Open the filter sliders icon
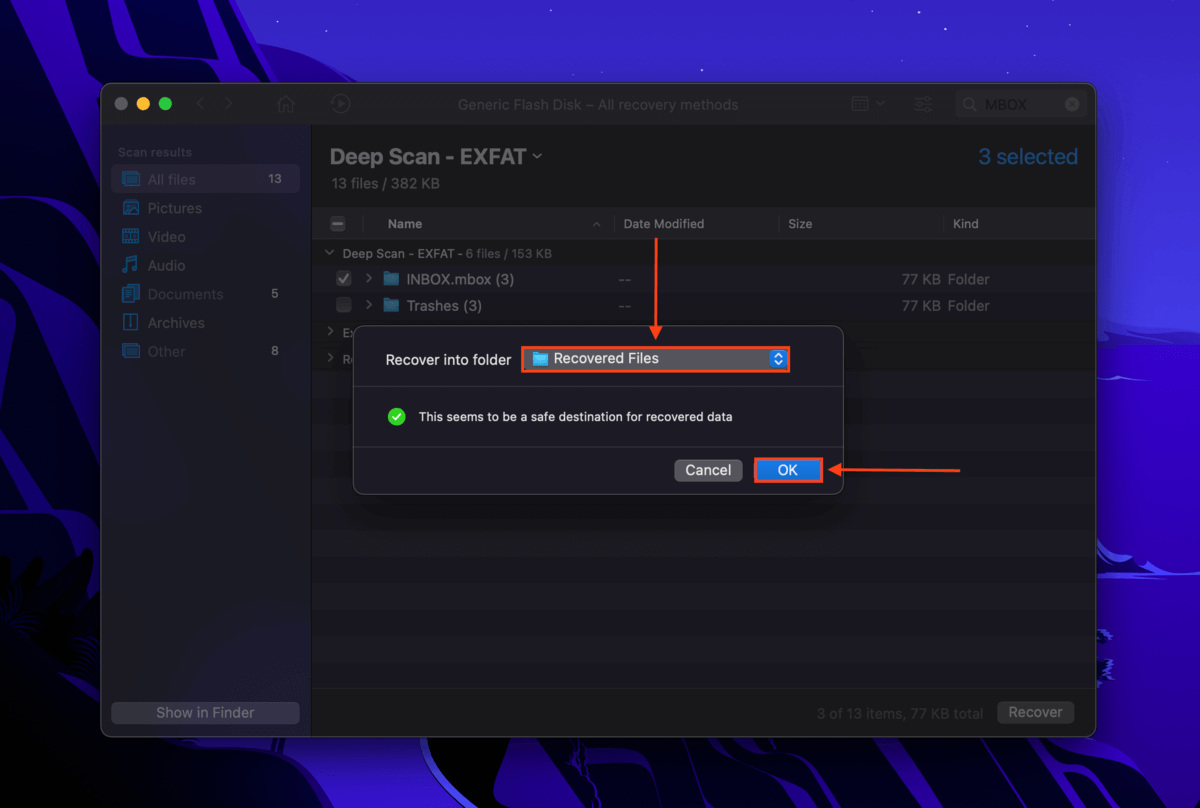Screen dimensions: 1200x808 coord(923,104)
